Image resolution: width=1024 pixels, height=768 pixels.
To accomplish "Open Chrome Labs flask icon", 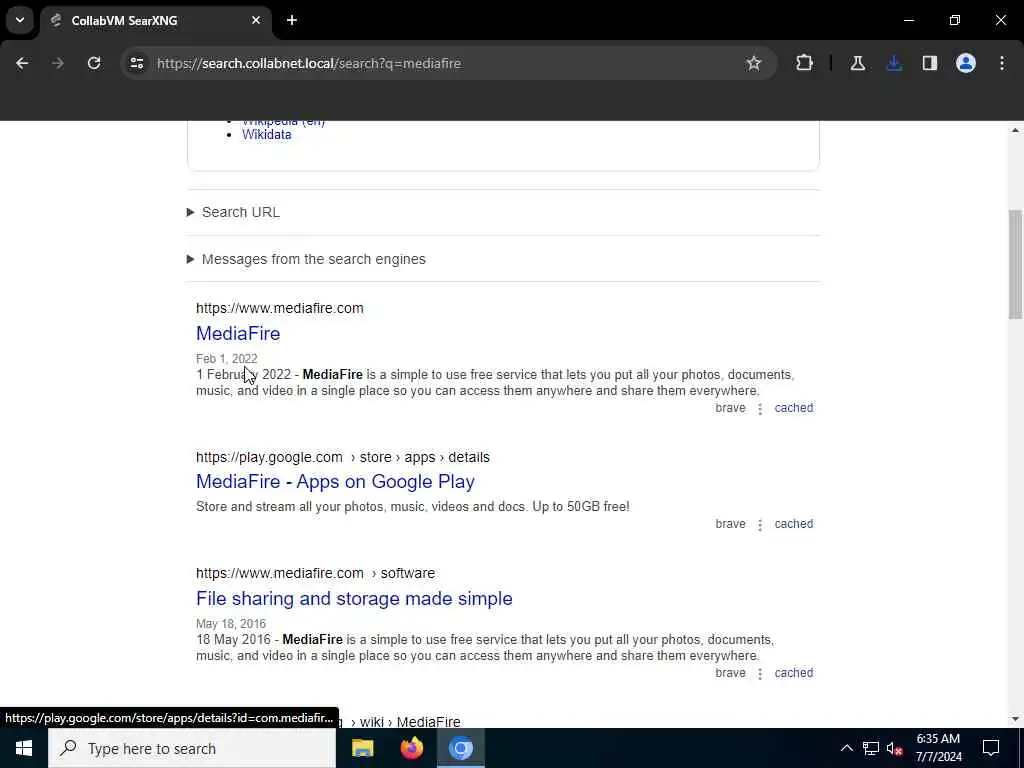I will (857, 63).
